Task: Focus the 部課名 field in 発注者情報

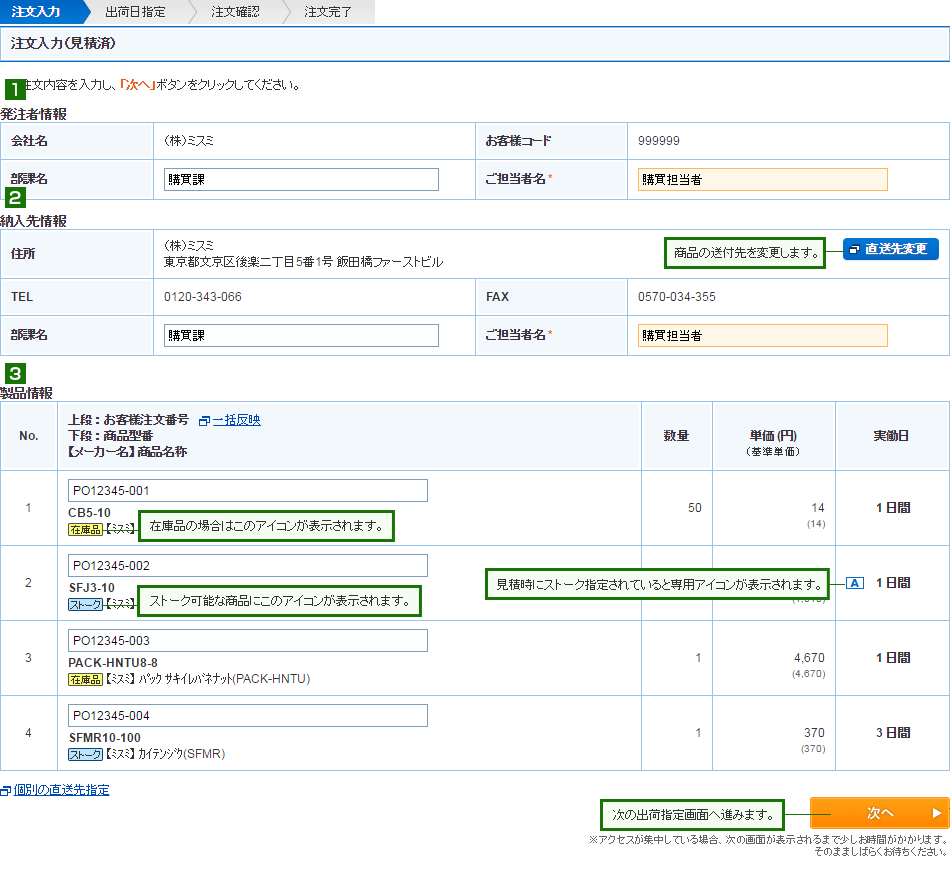Action: click(x=301, y=180)
